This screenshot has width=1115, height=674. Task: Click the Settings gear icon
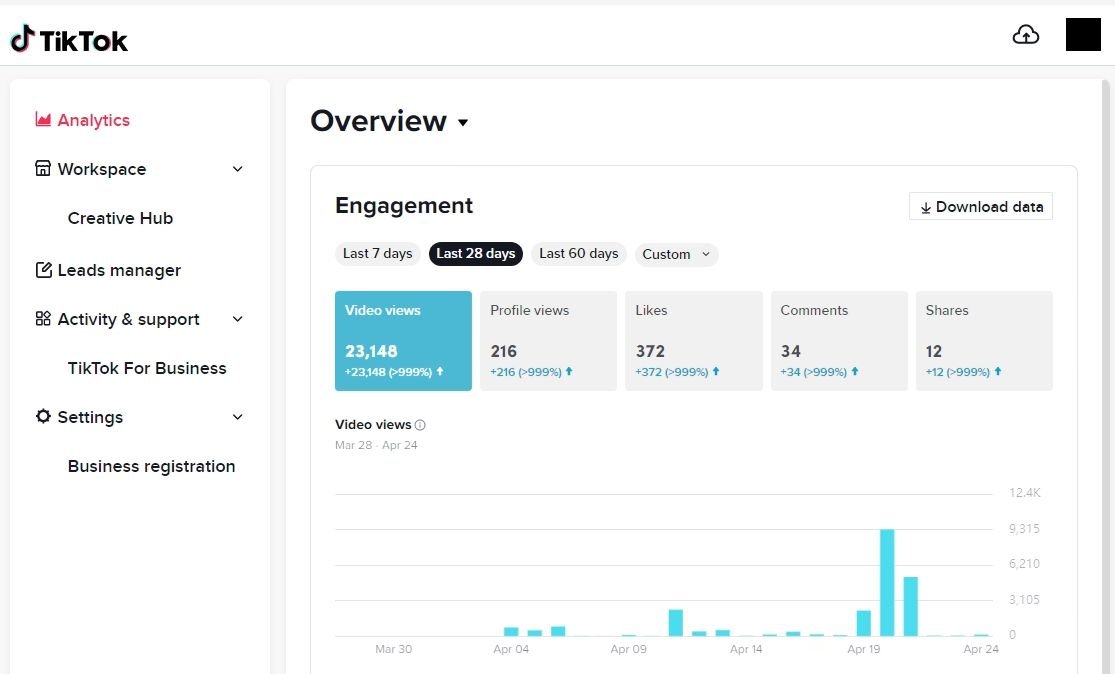coord(43,416)
